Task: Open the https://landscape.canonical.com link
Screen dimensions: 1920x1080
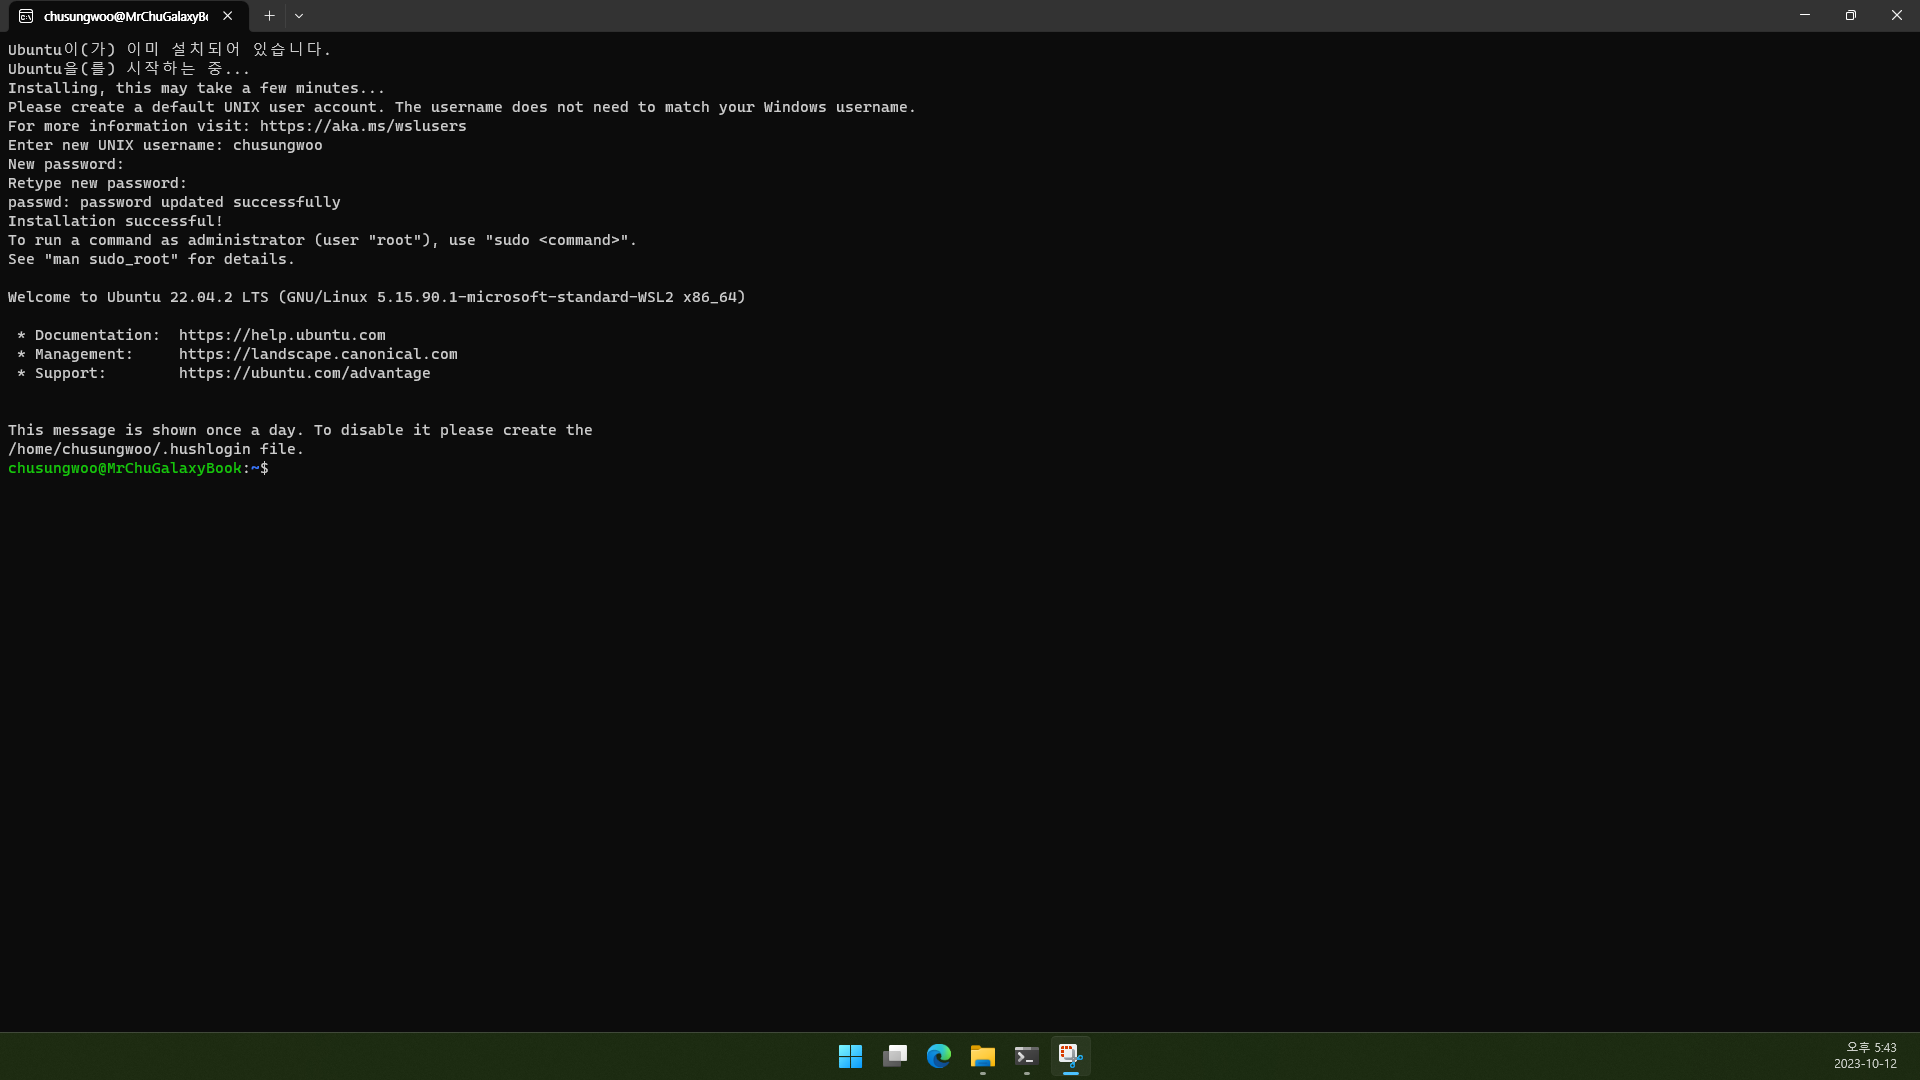Action: point(318,354)
